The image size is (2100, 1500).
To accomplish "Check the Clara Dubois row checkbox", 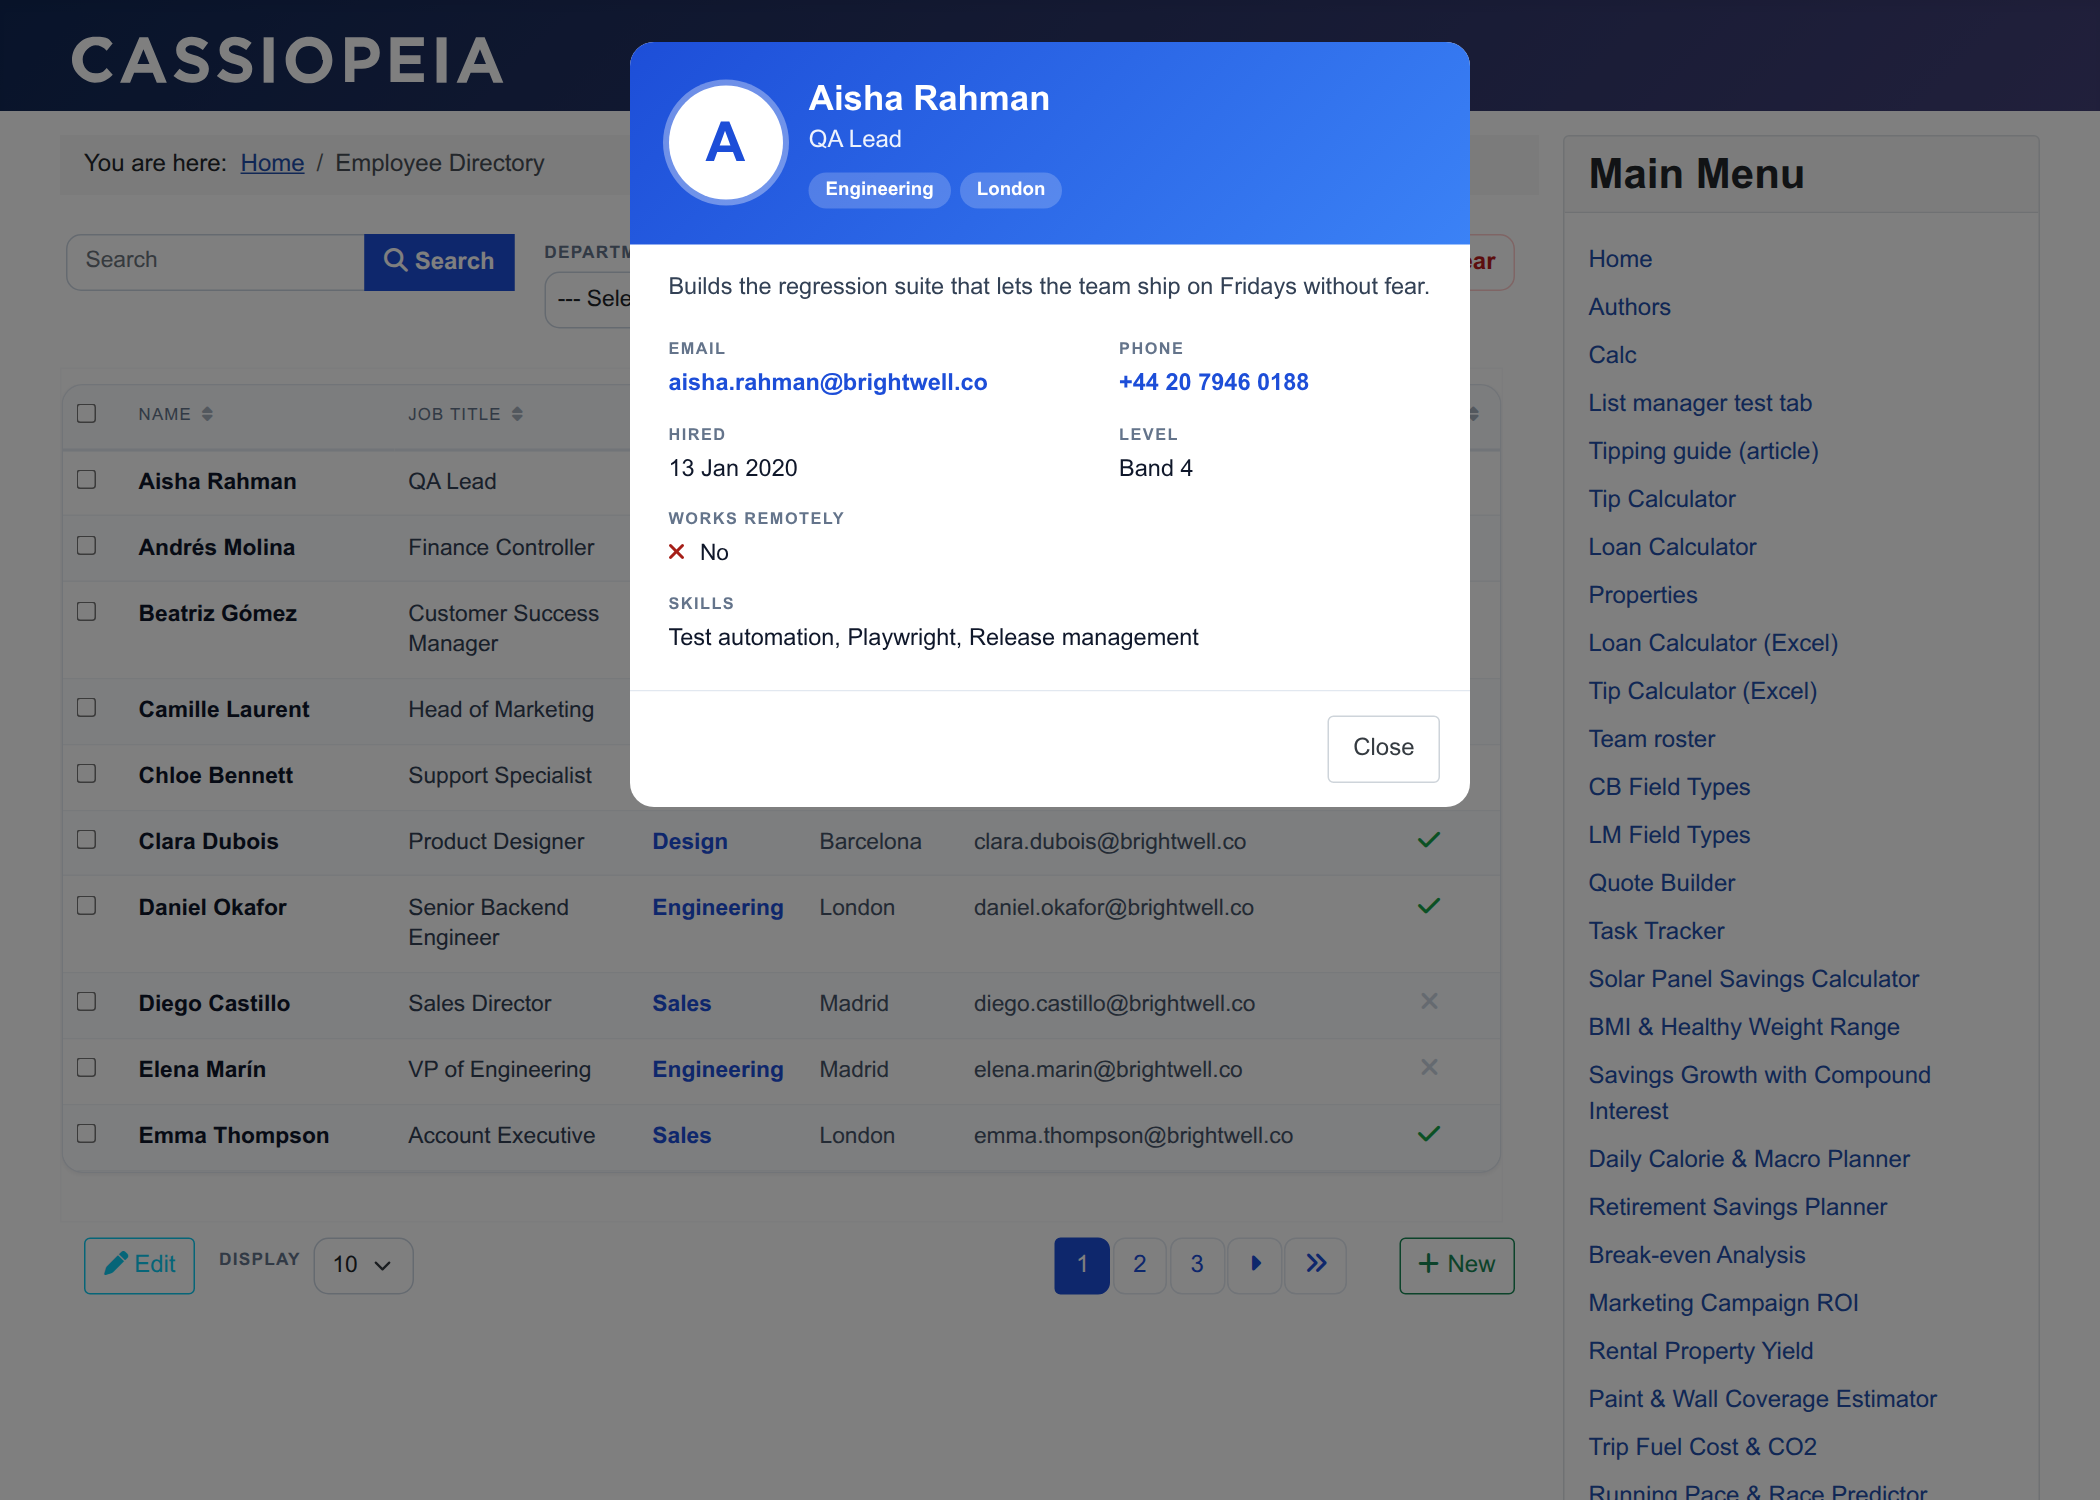I will tap(87, 840).
